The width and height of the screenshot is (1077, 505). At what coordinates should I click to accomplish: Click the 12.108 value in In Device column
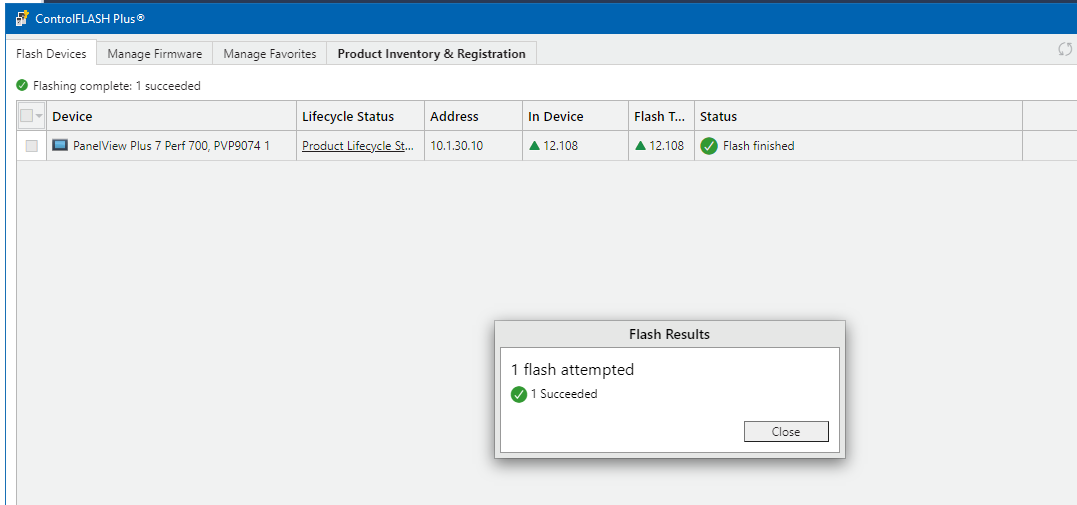[561, 146]
